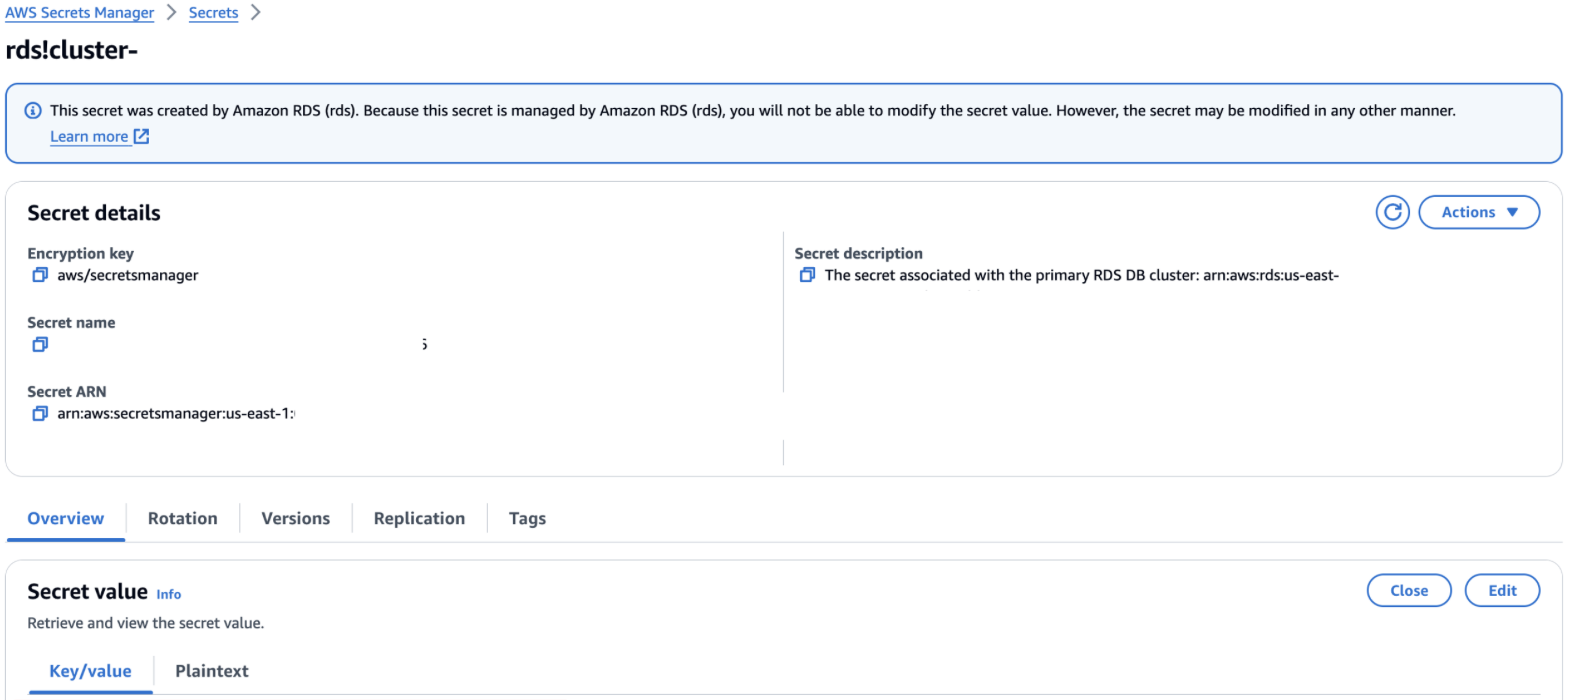Viewport: 1570px width, 700px height.
Task: Select the aws/secretsmanager key text
Action: [128, 275]
